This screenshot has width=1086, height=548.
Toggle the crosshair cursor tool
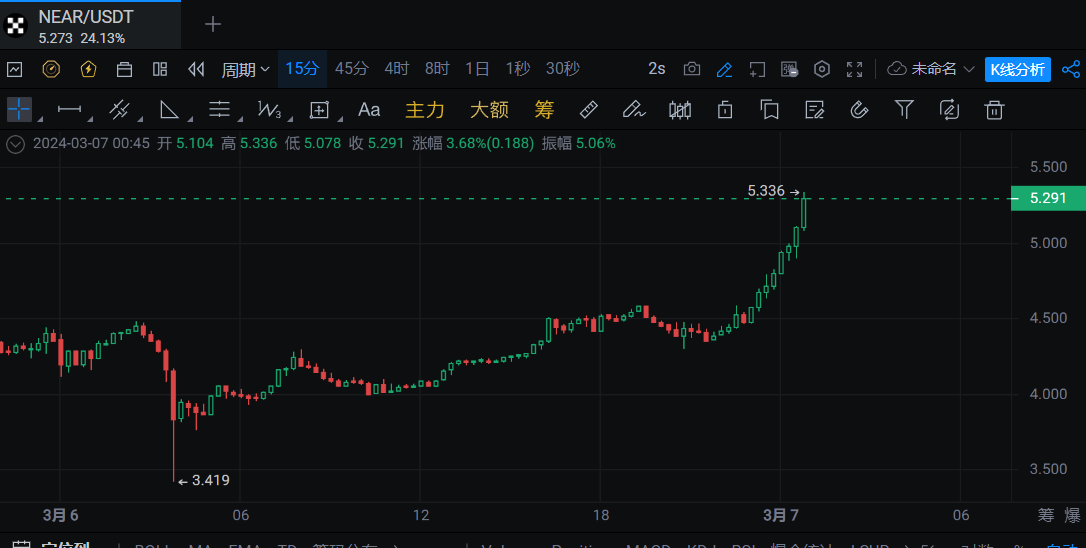pyautogui.click(x=19, y=109)
